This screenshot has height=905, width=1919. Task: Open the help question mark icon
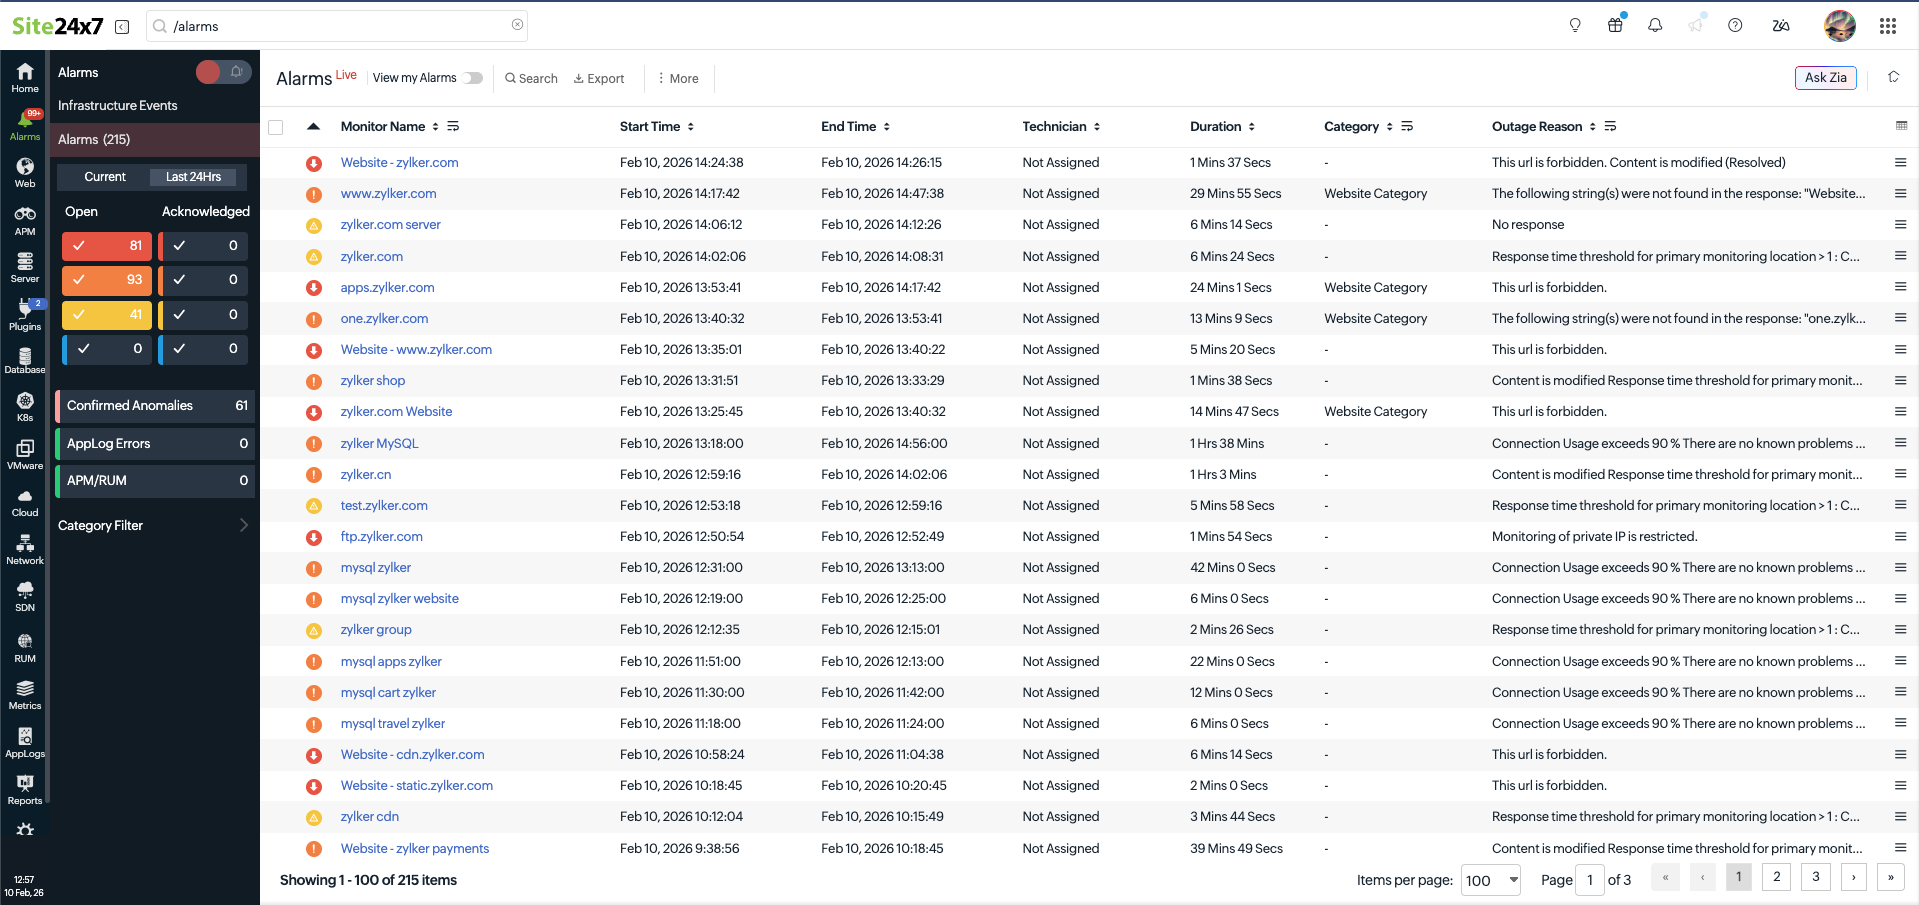coord(1735,26)
